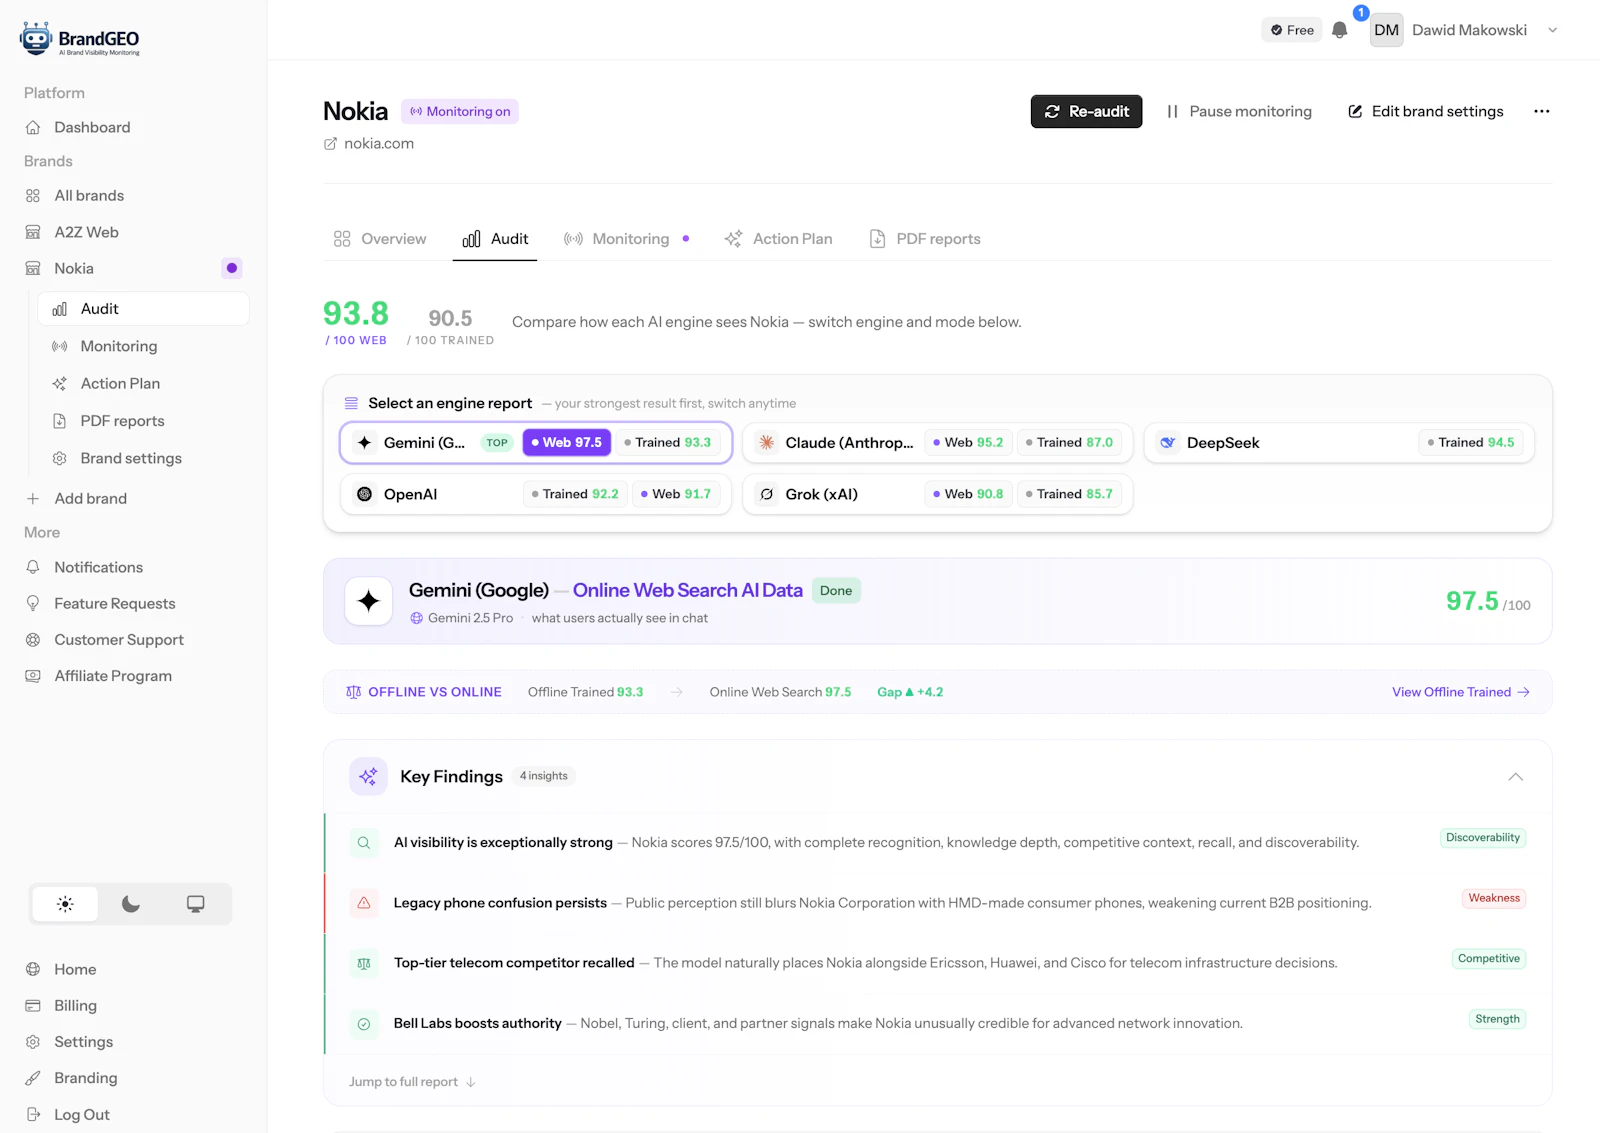Select the Grok Web 90.8 mode
This screenshot has width=1600, height=1133.
(x=968, y=494)
